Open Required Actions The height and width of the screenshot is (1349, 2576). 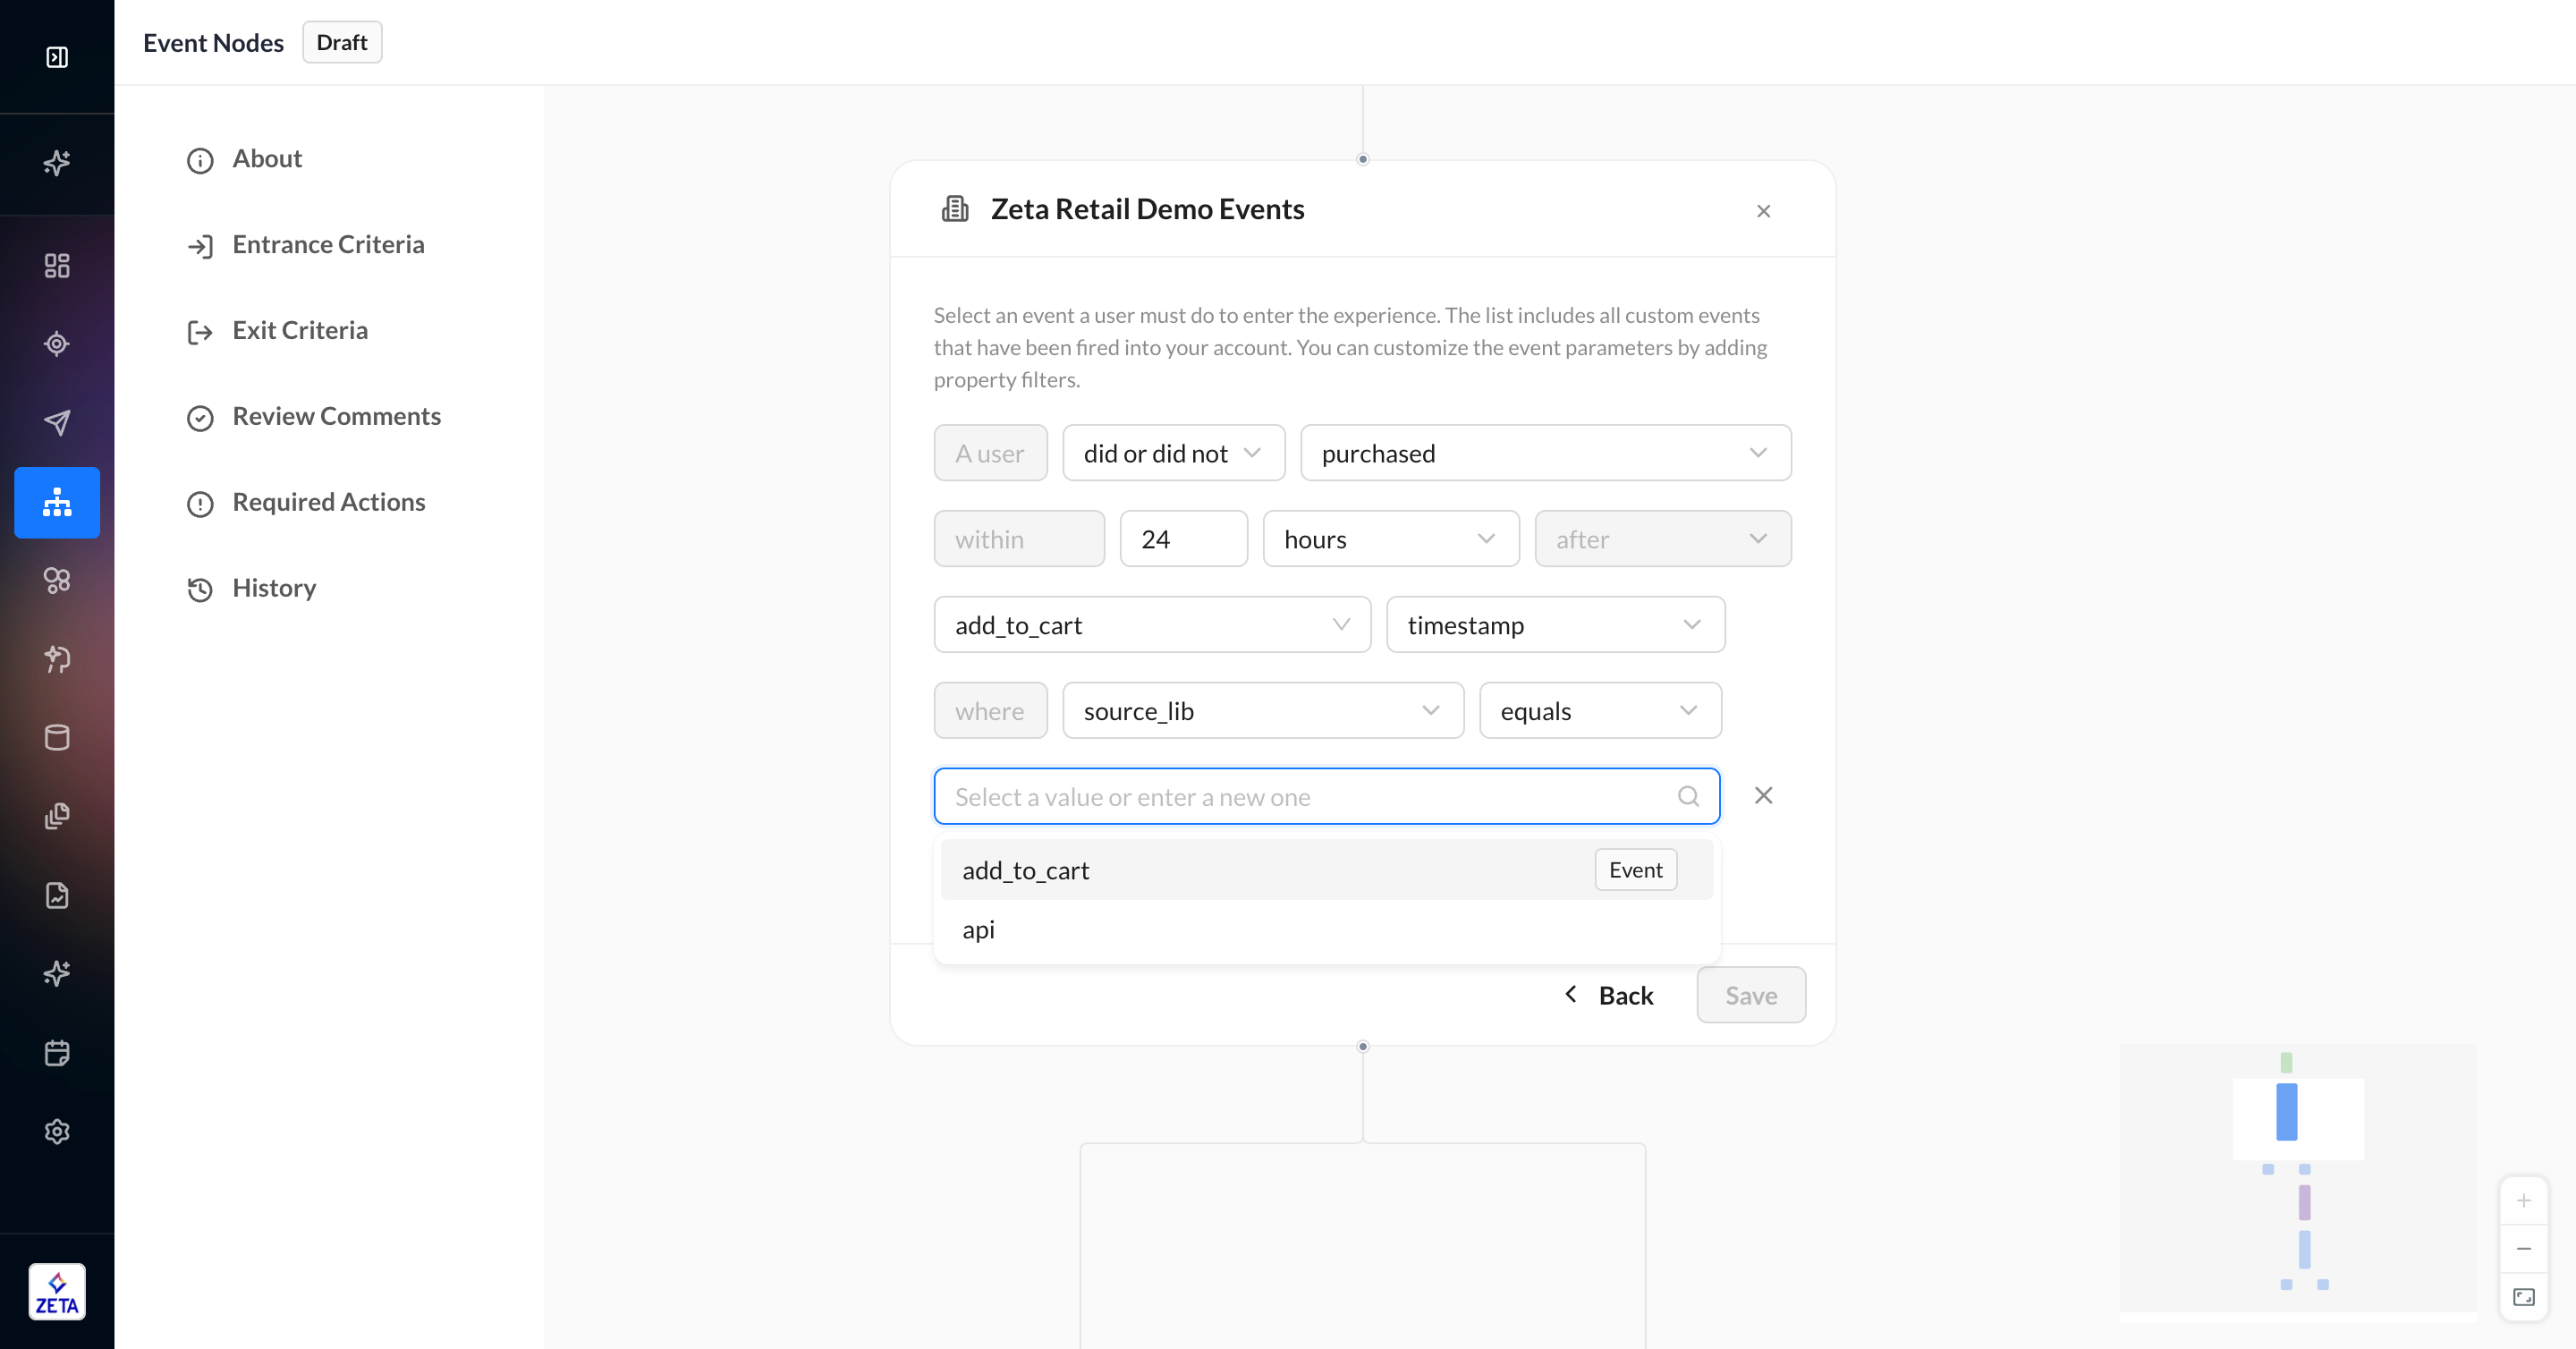(x=305, y=503)
